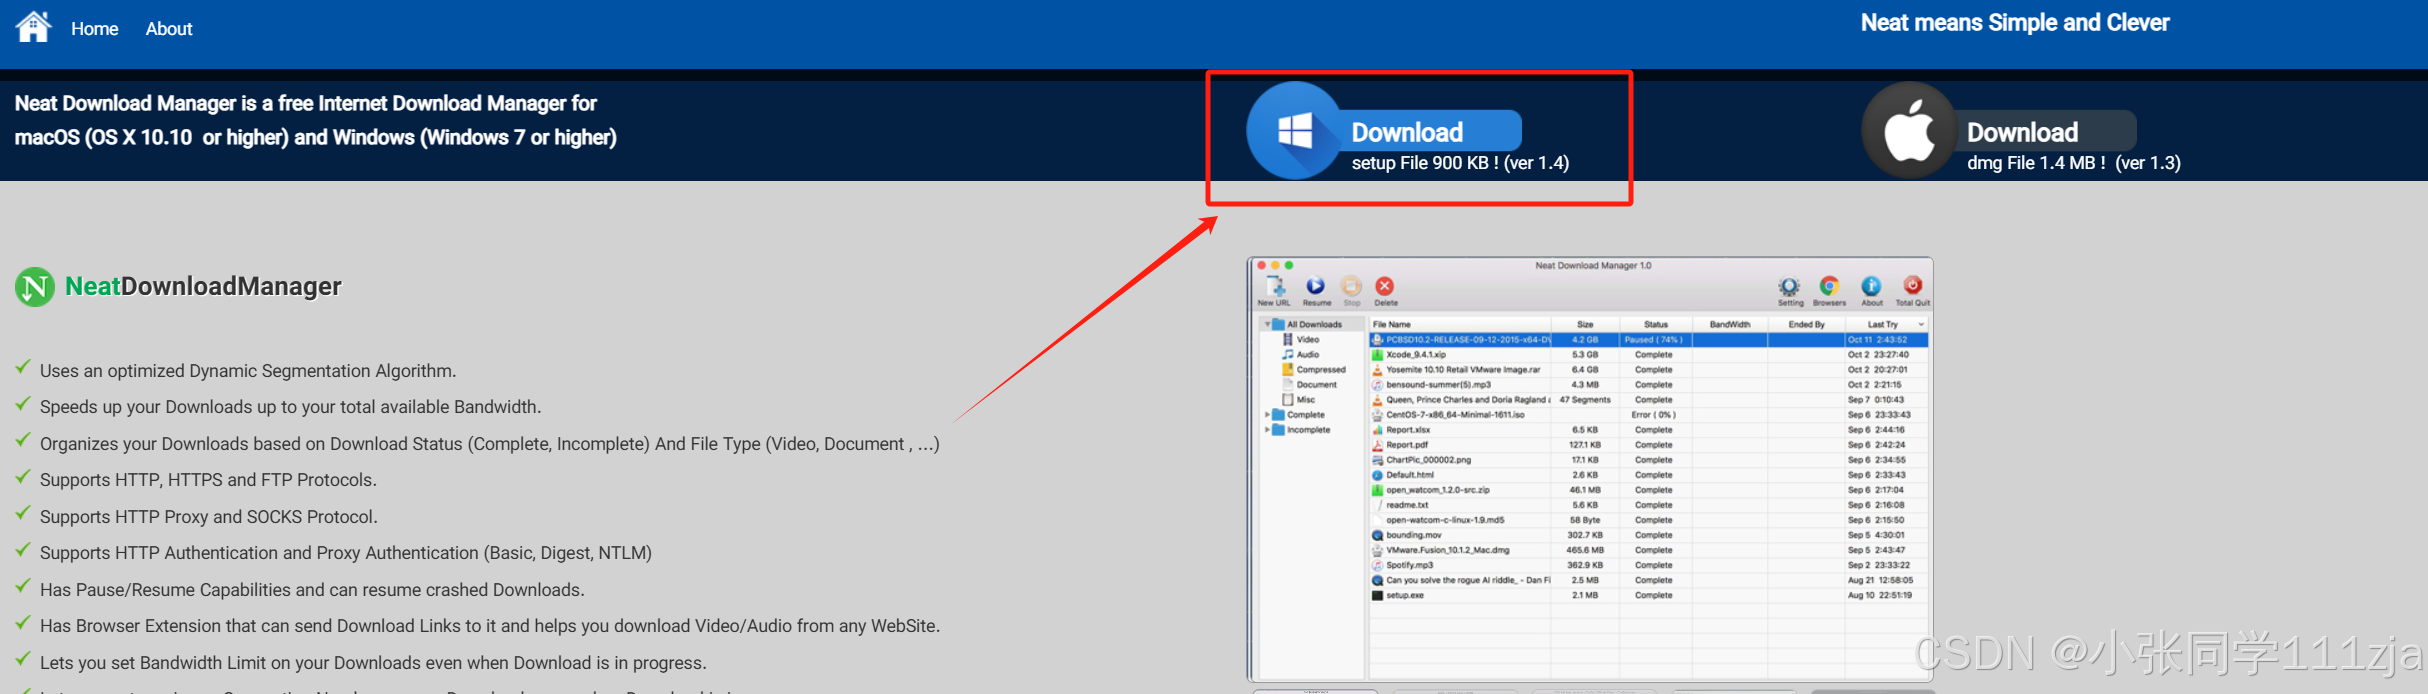
Task: Click the intro text "Neat Download Manager is a free Internet Download Manager"
Action: (306, 104)
